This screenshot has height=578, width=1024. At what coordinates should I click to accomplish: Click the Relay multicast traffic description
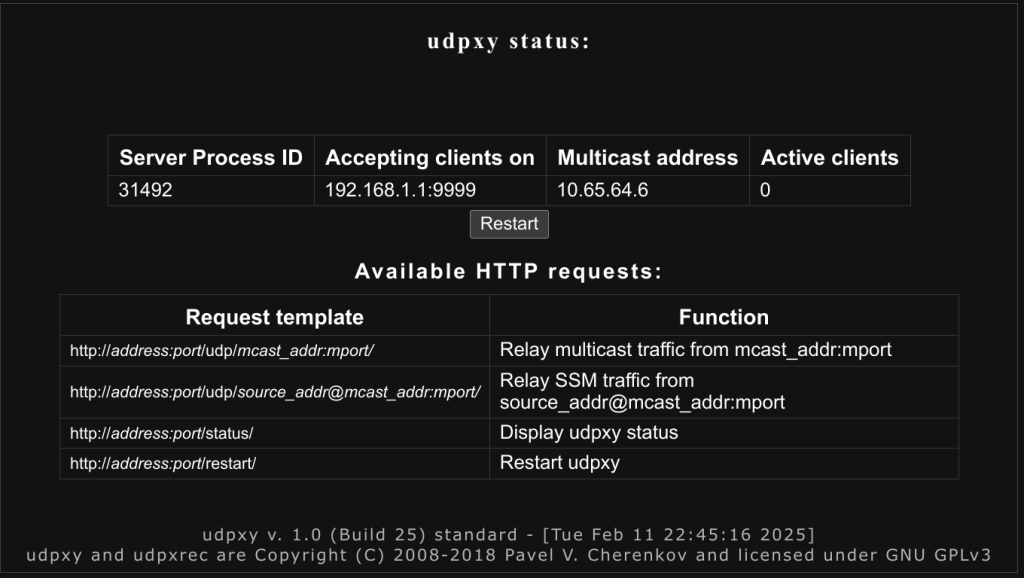click(x=696, y=350)
